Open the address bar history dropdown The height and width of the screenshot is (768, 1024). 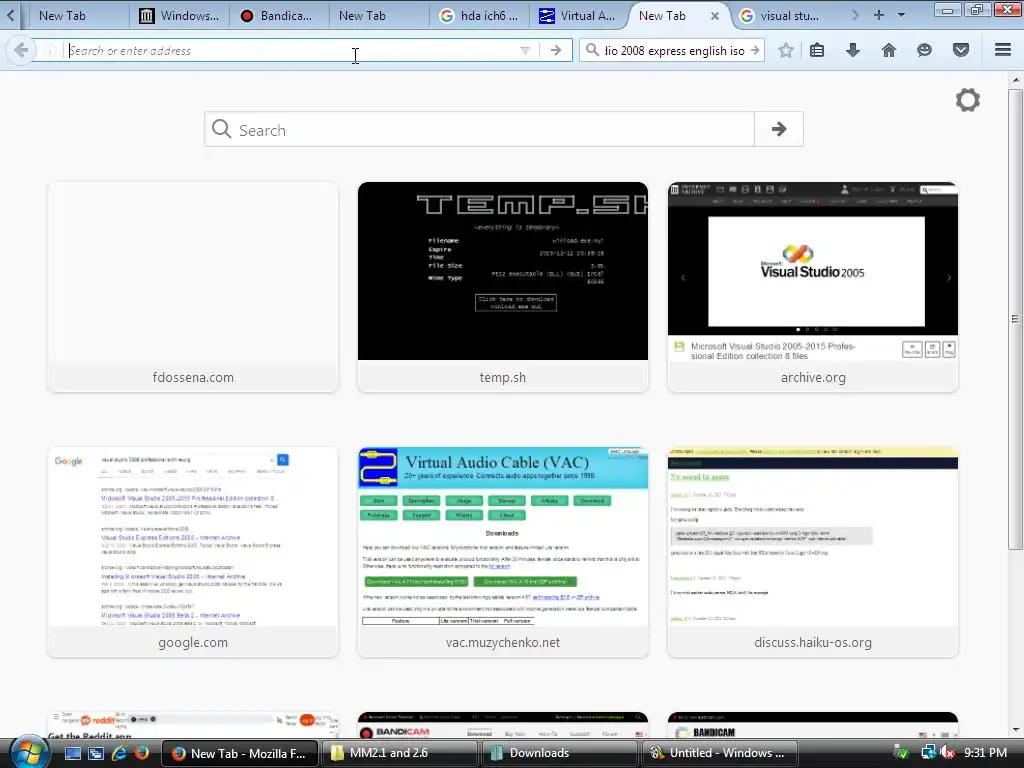click(x=524, y=50)
